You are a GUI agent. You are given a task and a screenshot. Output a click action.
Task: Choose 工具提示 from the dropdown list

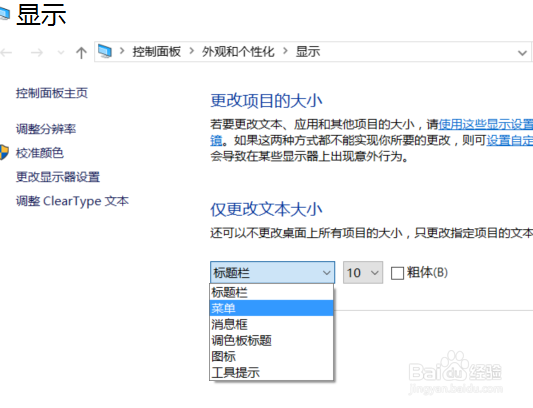(x=271, y=372)
